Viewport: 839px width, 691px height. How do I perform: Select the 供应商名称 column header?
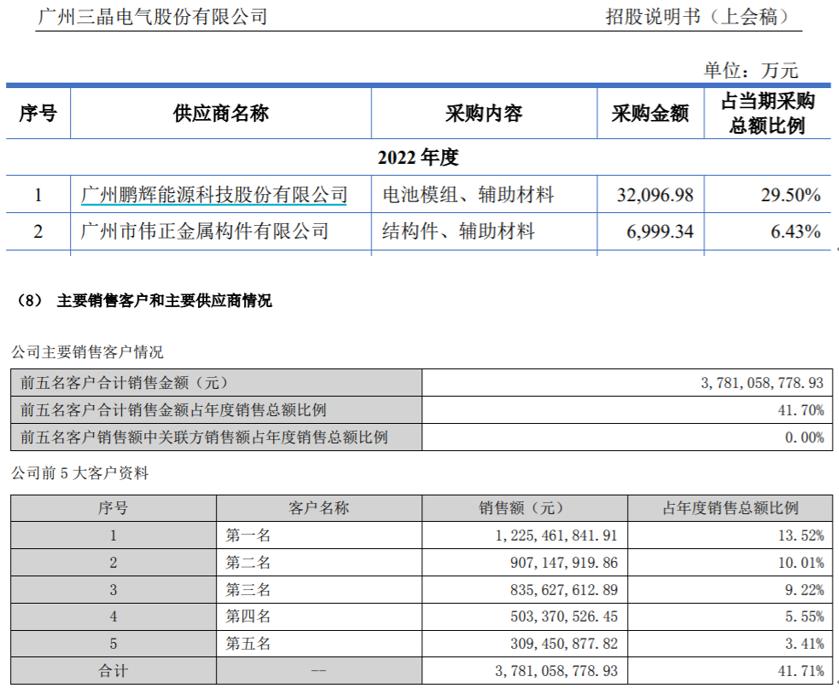221,113
